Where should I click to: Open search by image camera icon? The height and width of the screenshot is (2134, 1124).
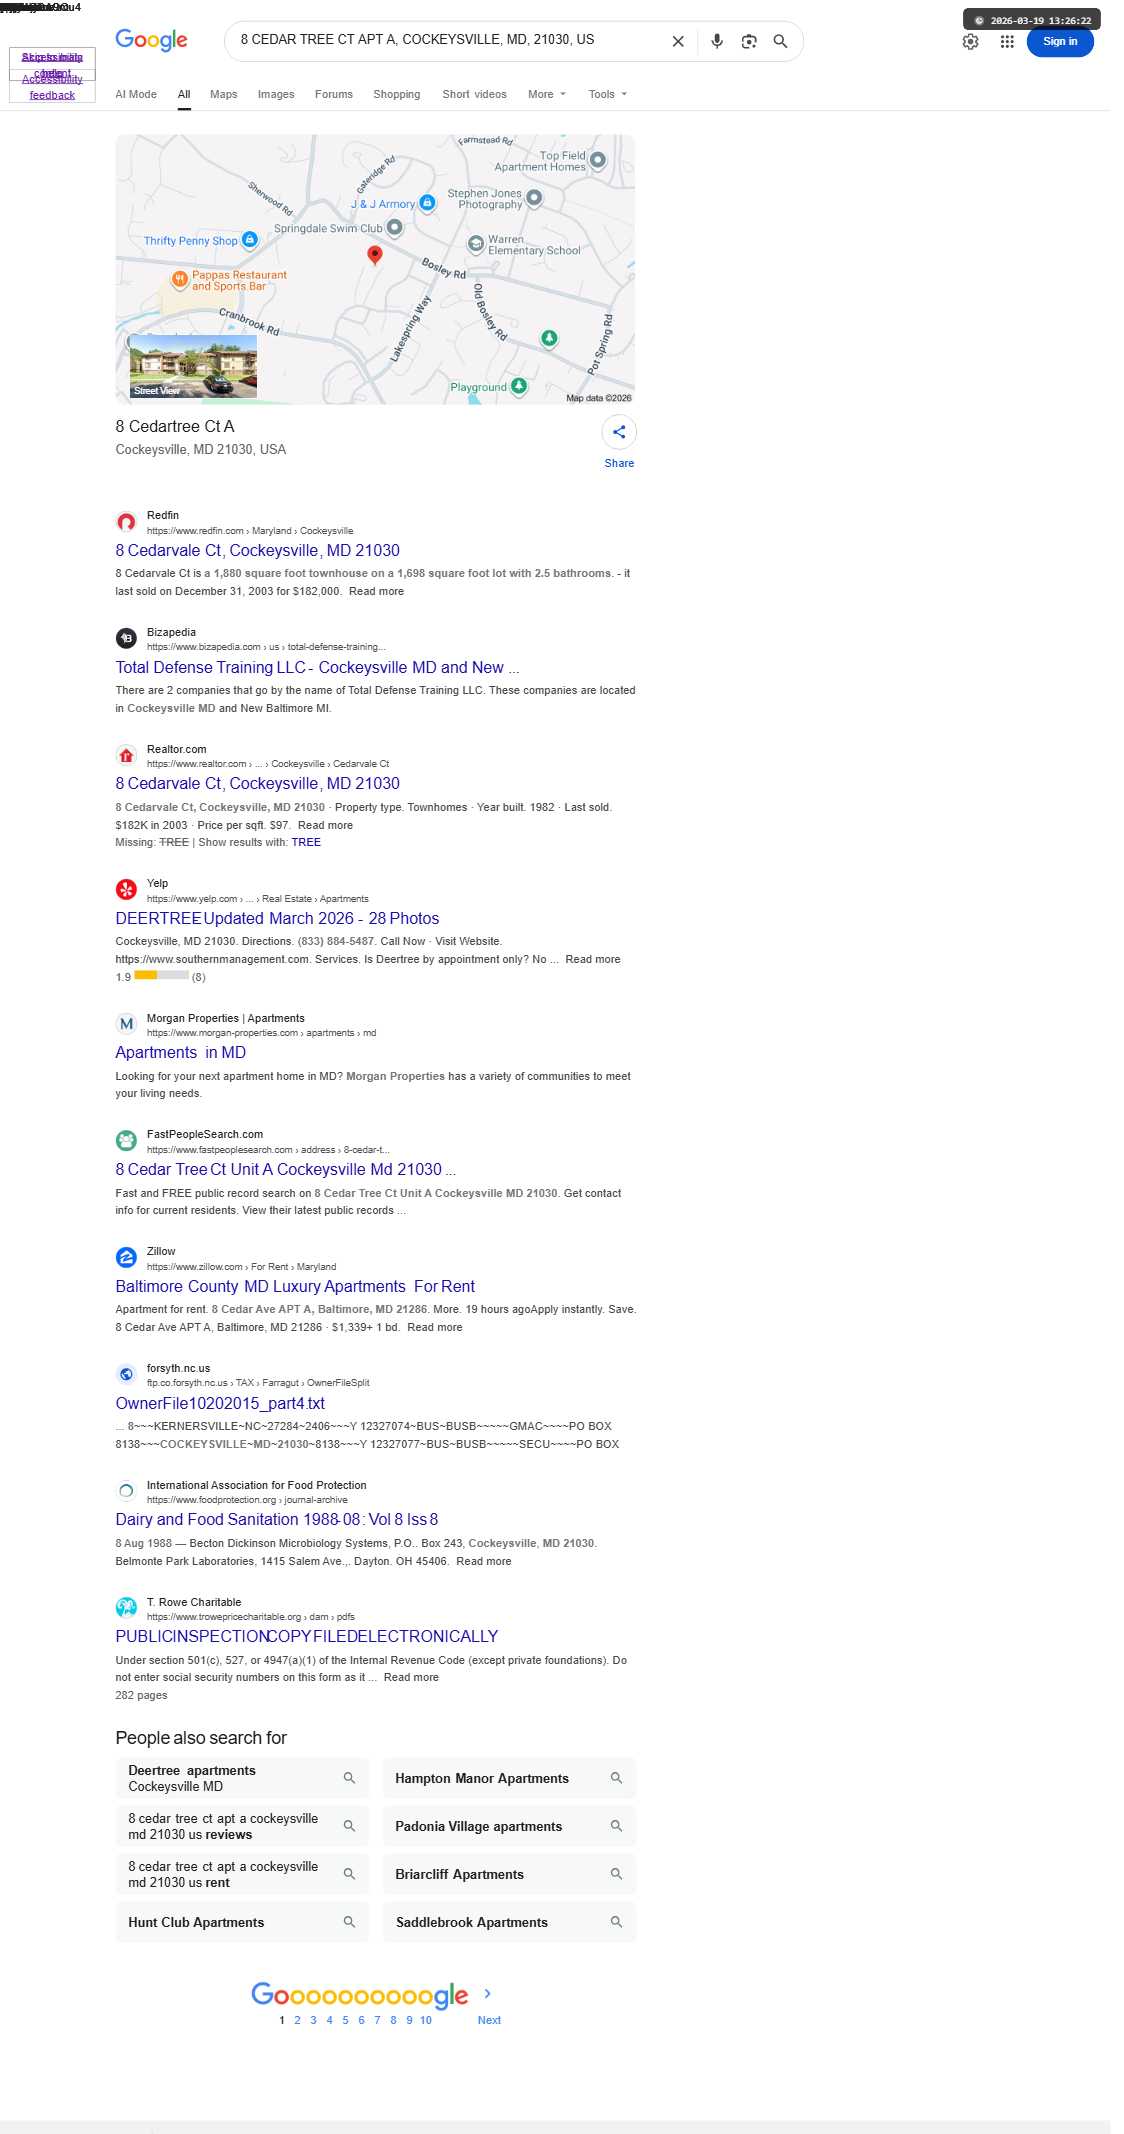[749, 41]
